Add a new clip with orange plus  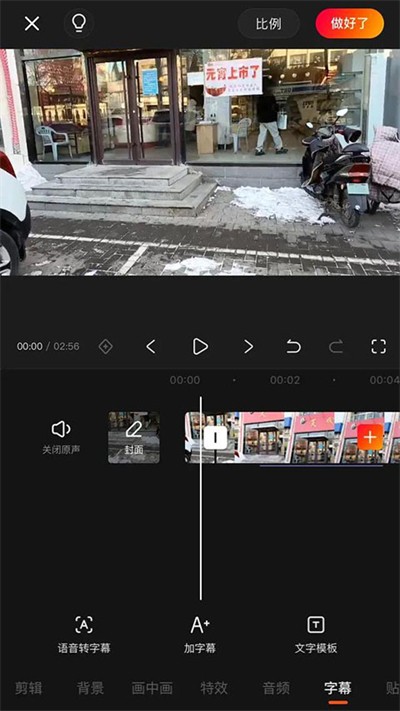pyautogui.click(x=370, y=437)
